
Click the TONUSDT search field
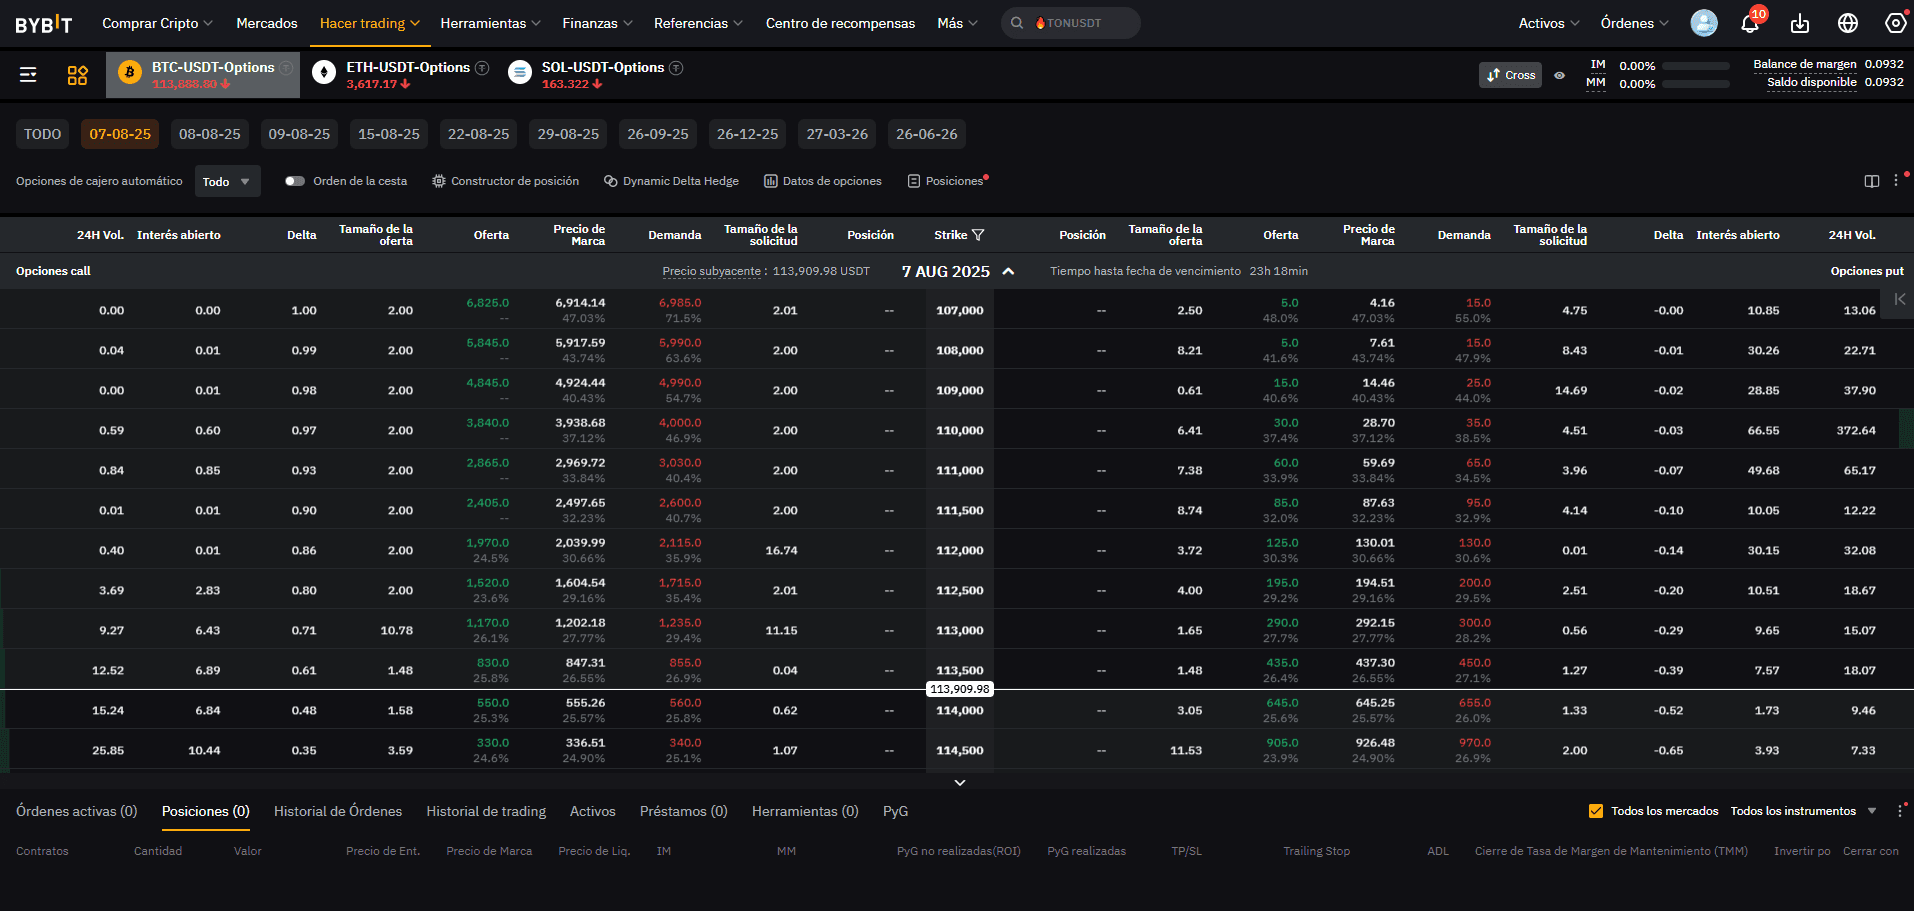pyautogui.click(x=1070, y=23)
